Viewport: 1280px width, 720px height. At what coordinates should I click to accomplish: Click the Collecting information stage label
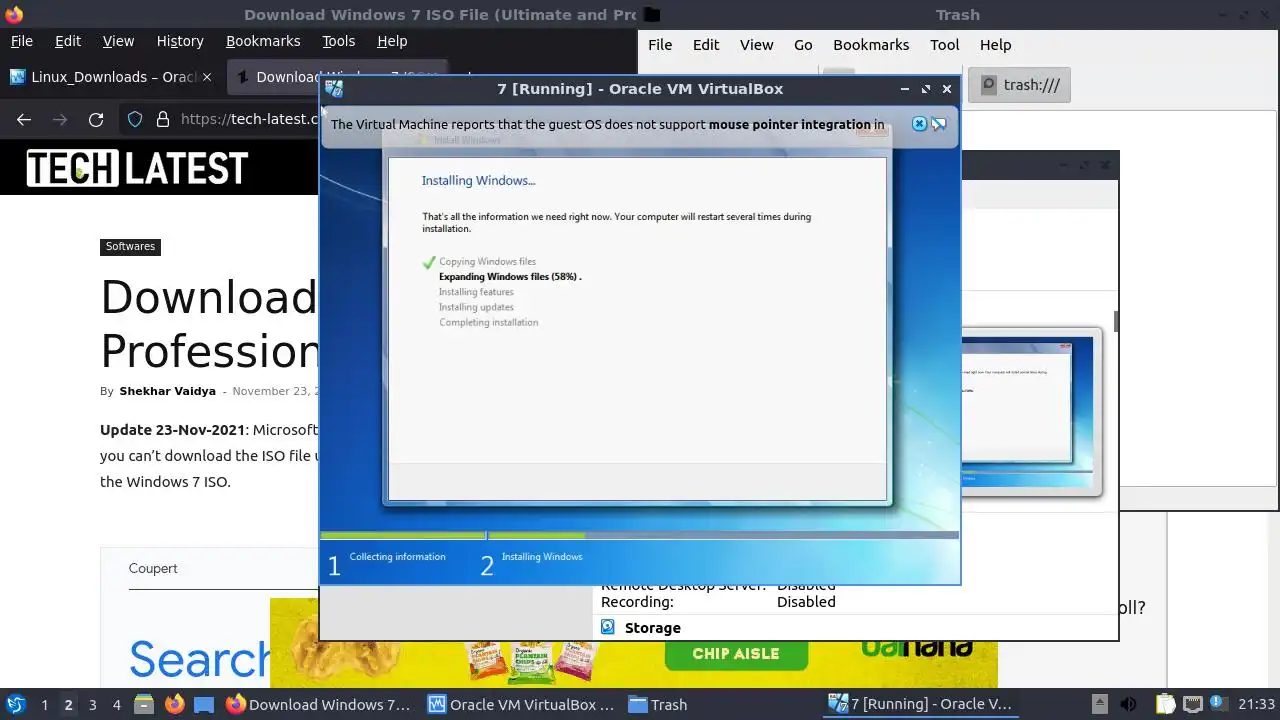(x=397, y=557)
